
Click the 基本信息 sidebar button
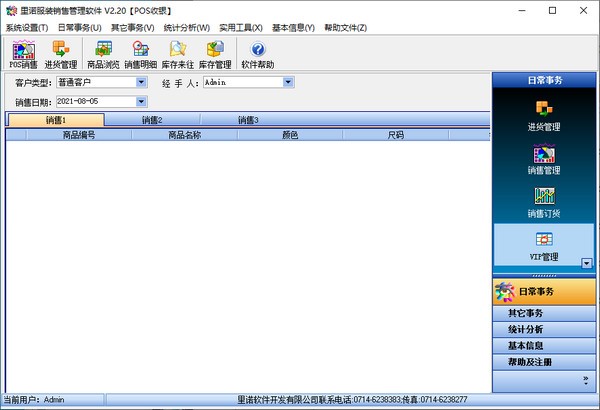click(543, 345)
